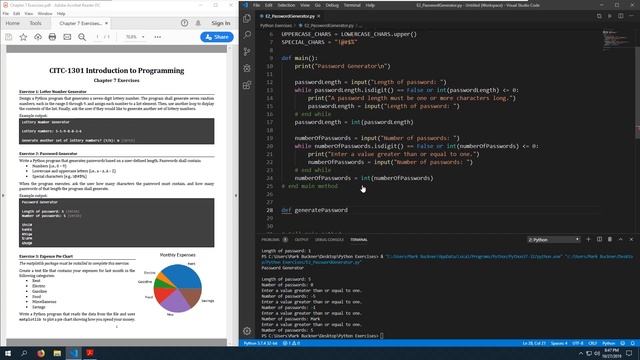Create a new terminal with the plus icon

[x=588, y=239]
